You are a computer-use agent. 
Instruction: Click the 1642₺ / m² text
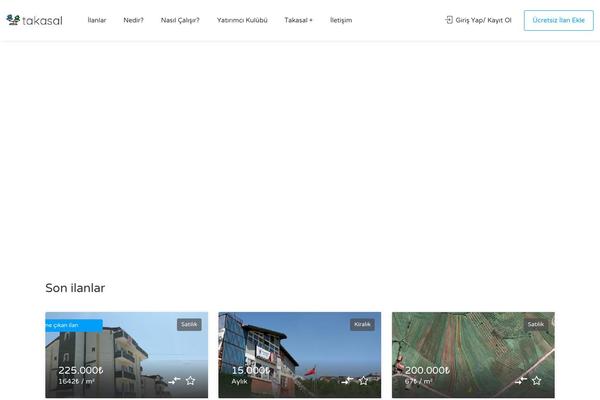[76, 382]
